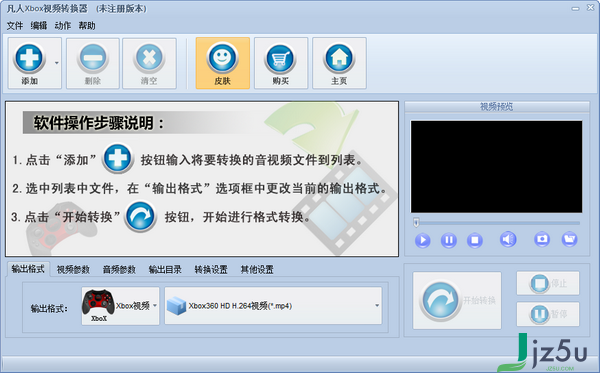The image size is (600, 373).
Task: Minimize the converter window
Action: (x=576, y=8)
